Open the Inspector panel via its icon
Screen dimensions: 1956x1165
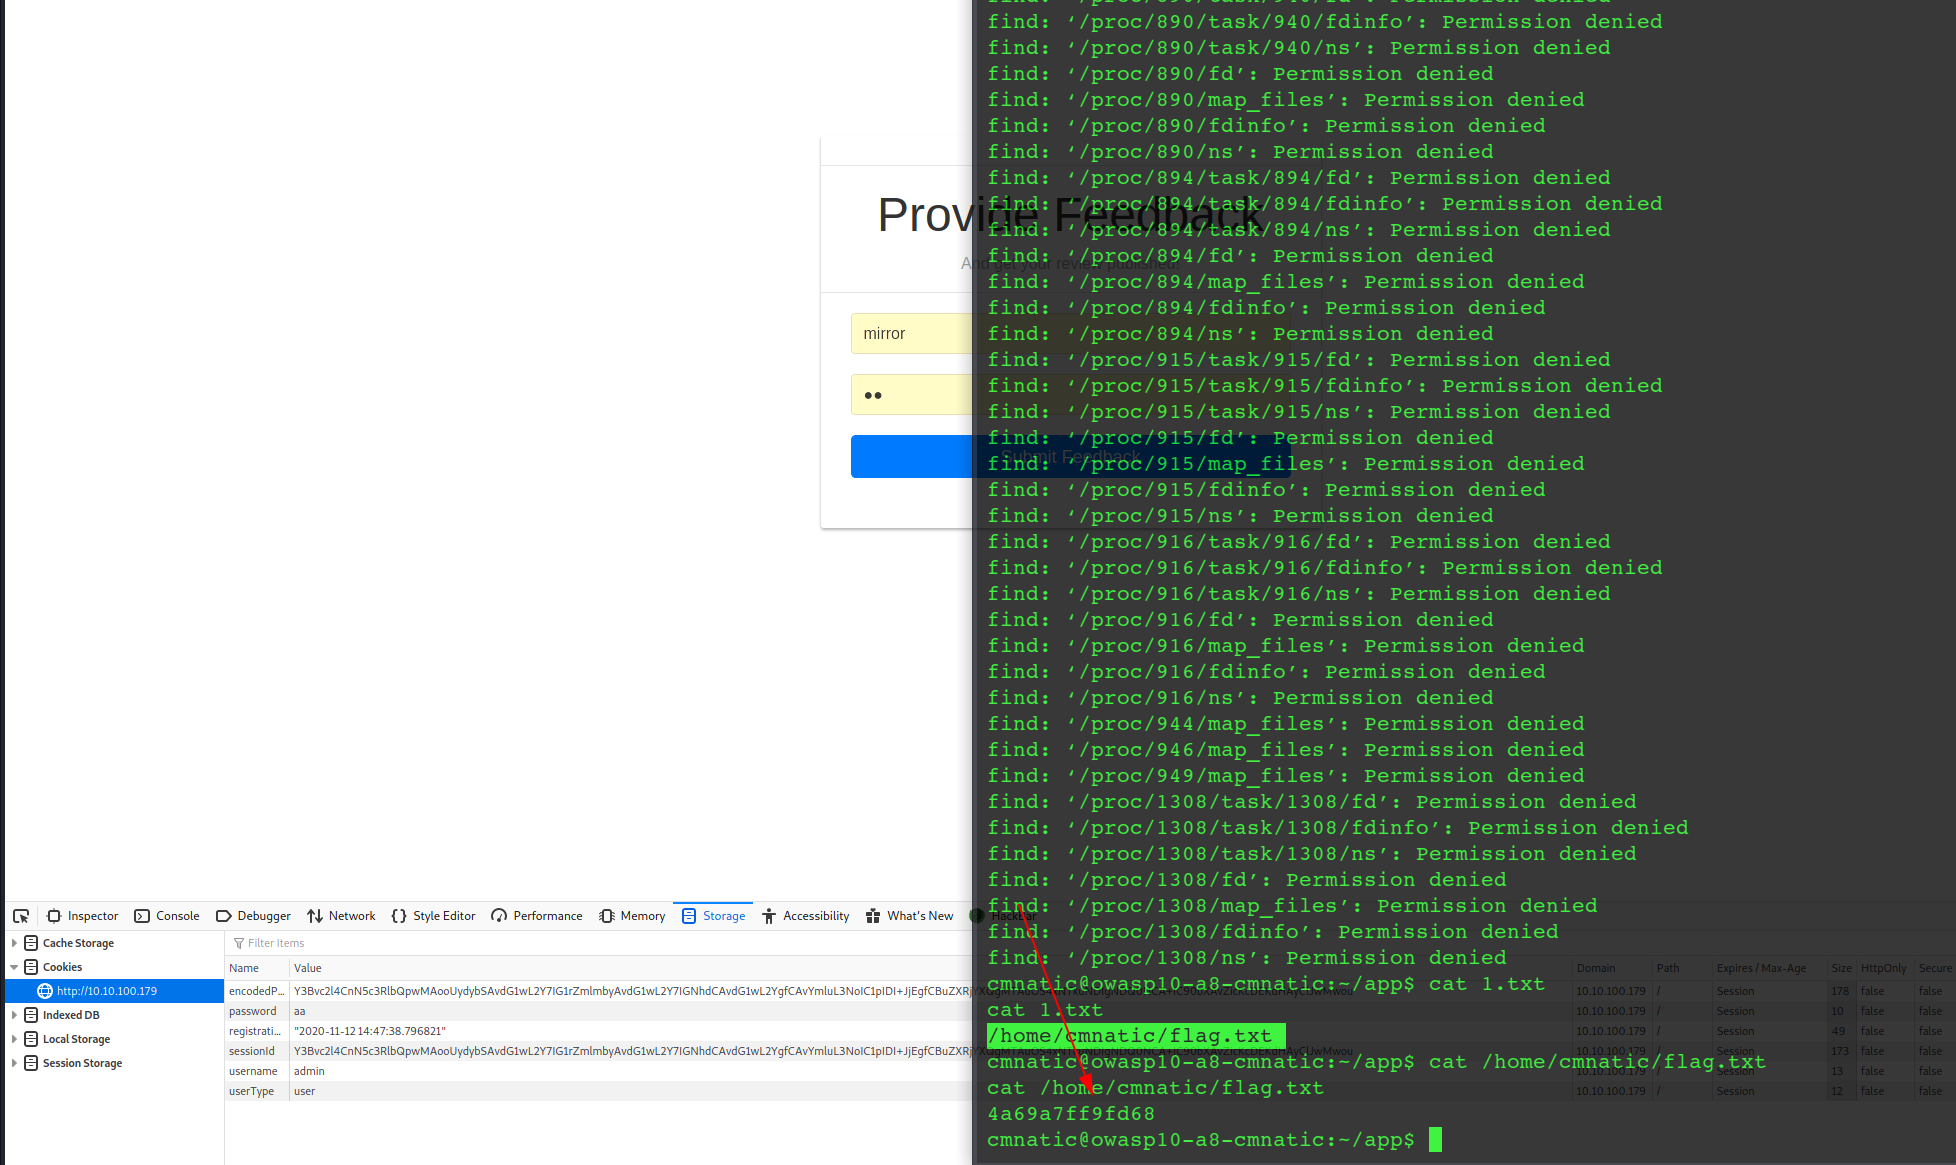click(x=54, y=915)
